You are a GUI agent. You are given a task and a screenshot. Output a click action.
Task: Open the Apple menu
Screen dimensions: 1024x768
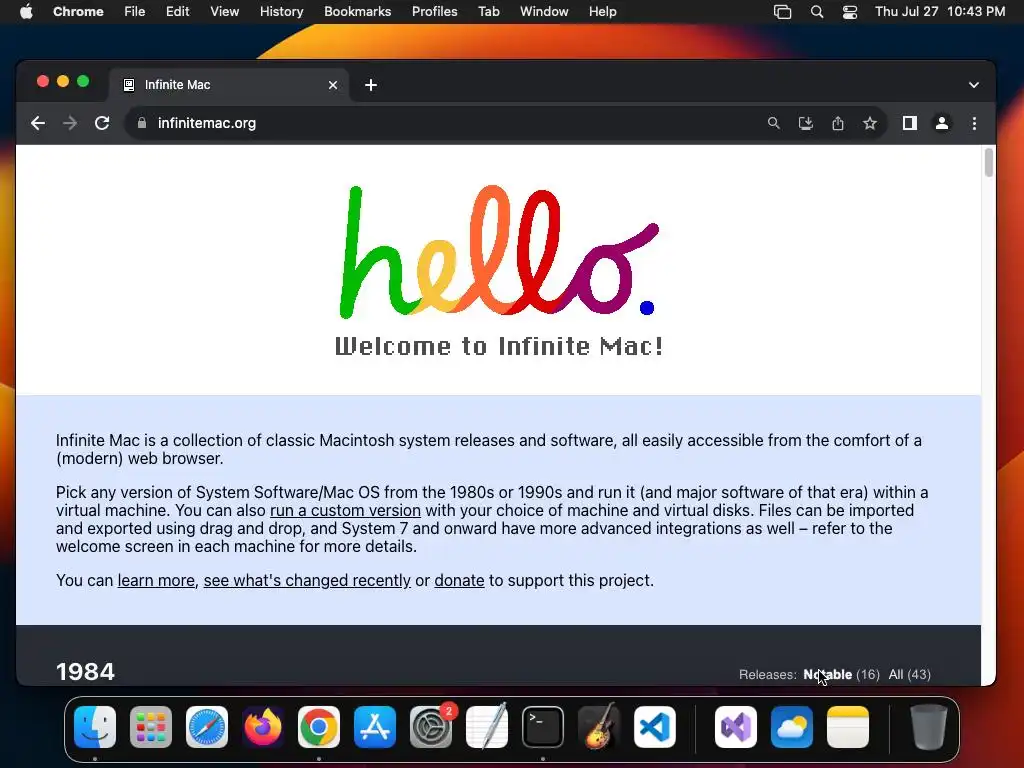click(x=26, y=11)
